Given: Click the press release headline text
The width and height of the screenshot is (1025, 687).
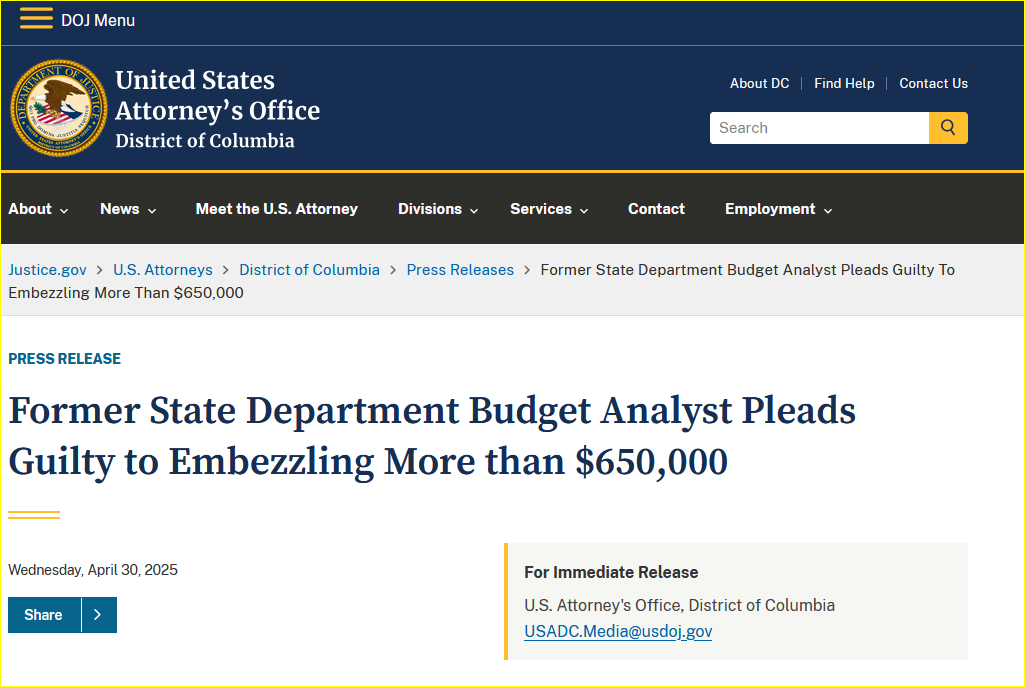Looking at the screenshot, I should [431, 436].
